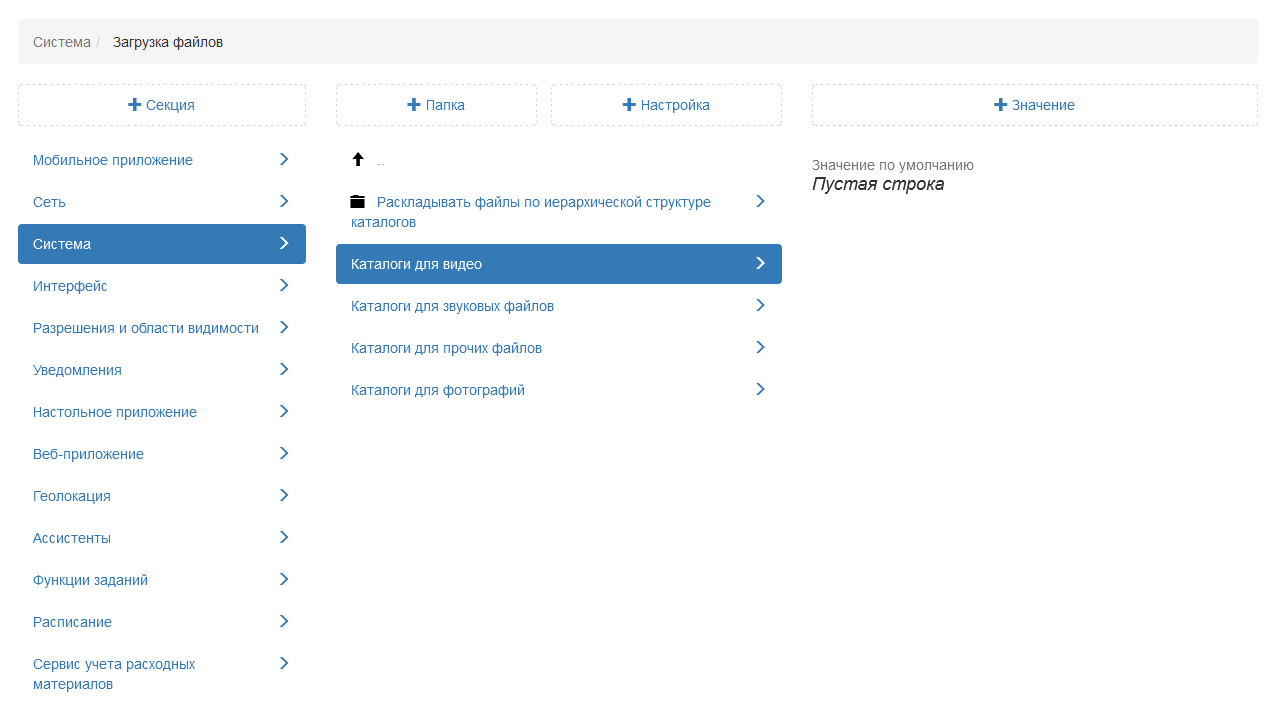Select Уведомления in the sidebar
The width and height of the screenshot is (1276, 718).
[x=77, y=370]
